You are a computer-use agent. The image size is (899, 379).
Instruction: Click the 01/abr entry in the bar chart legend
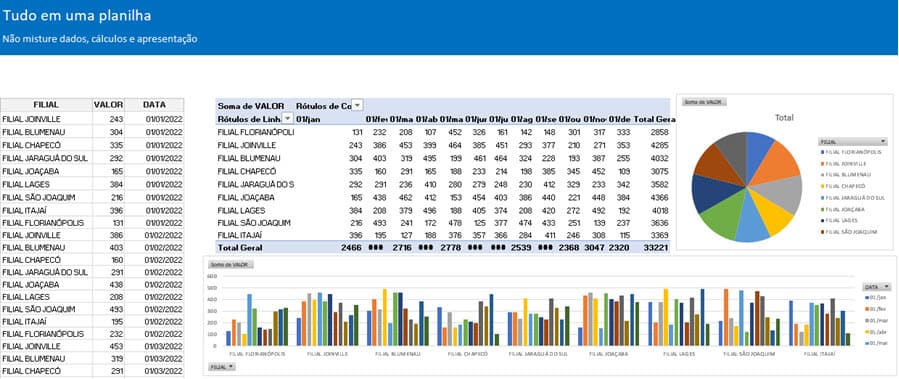(875, 332)
